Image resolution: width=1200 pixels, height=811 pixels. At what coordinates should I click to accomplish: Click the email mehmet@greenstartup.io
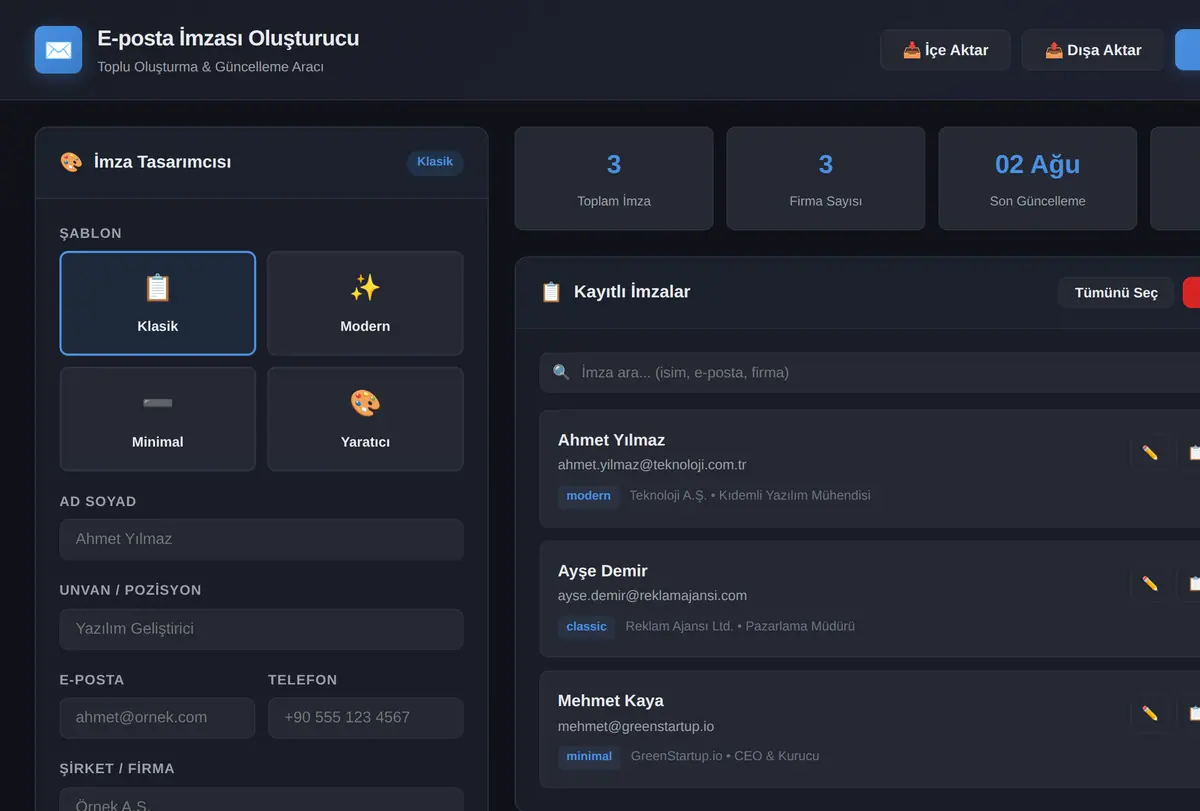point(636,727)
